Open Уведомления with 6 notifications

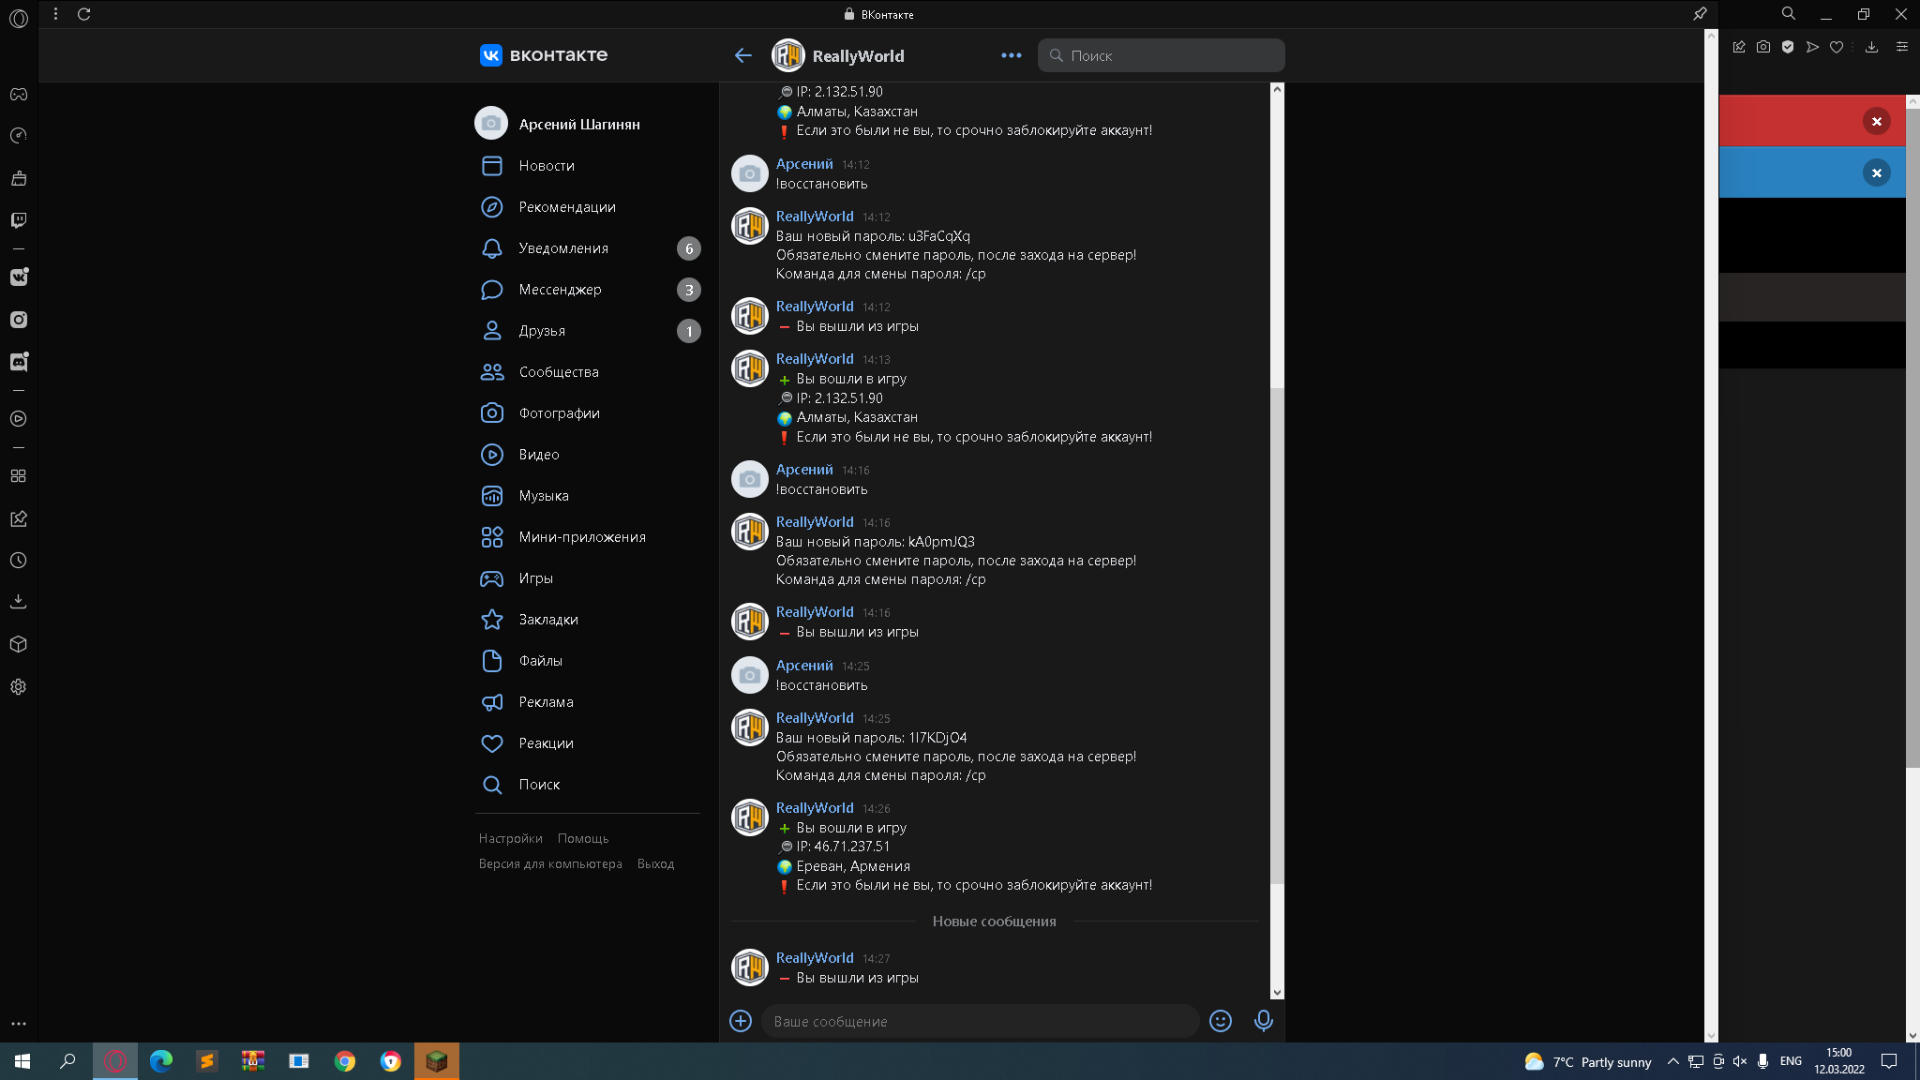point(588,248)
